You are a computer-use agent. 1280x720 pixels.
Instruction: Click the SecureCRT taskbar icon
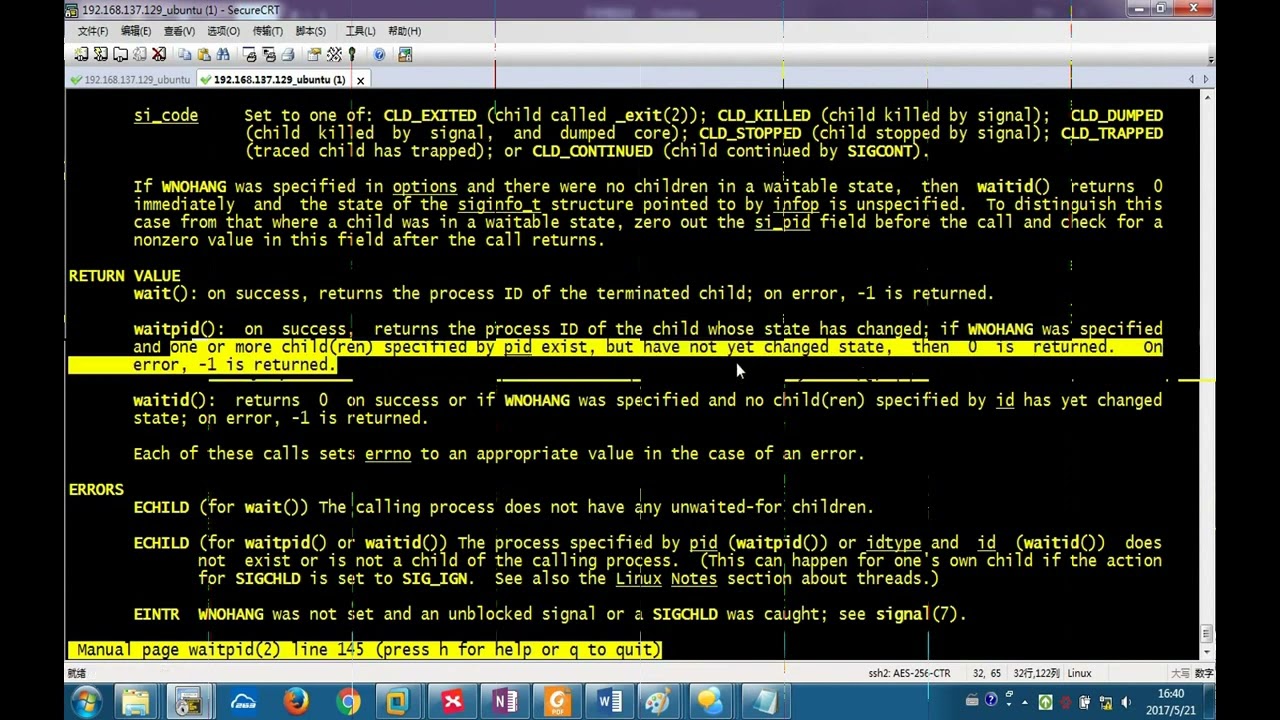(188, 702)
